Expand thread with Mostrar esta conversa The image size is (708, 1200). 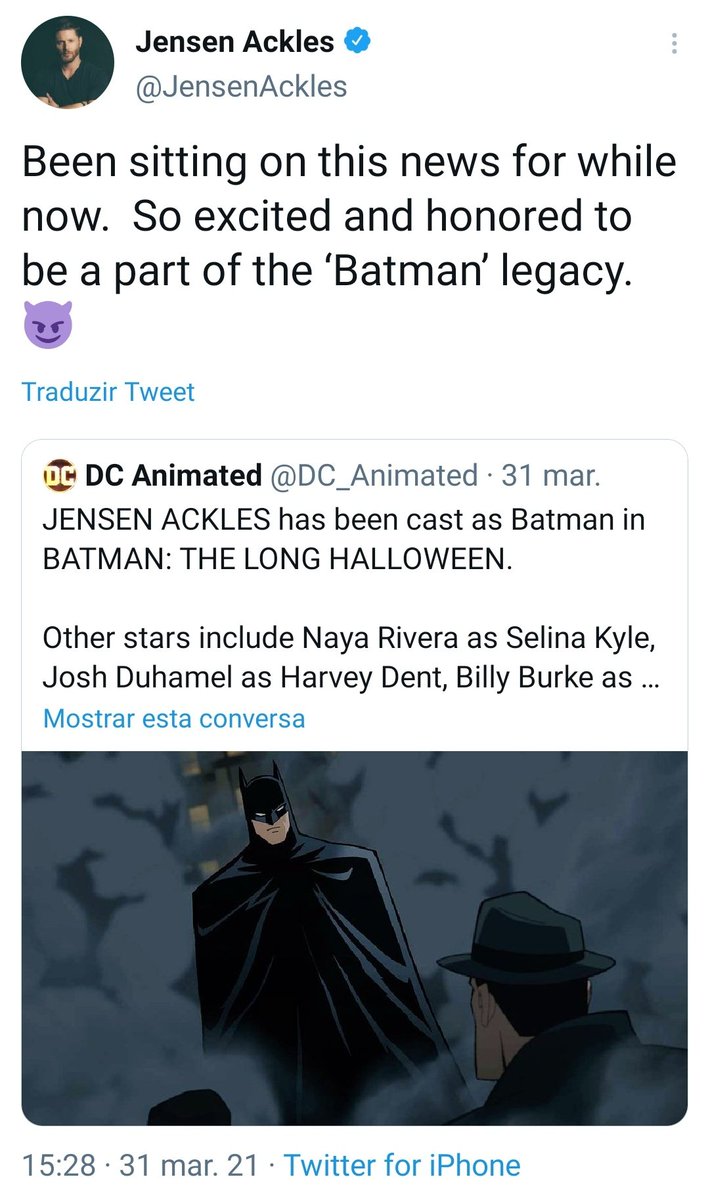click(173, 718)
